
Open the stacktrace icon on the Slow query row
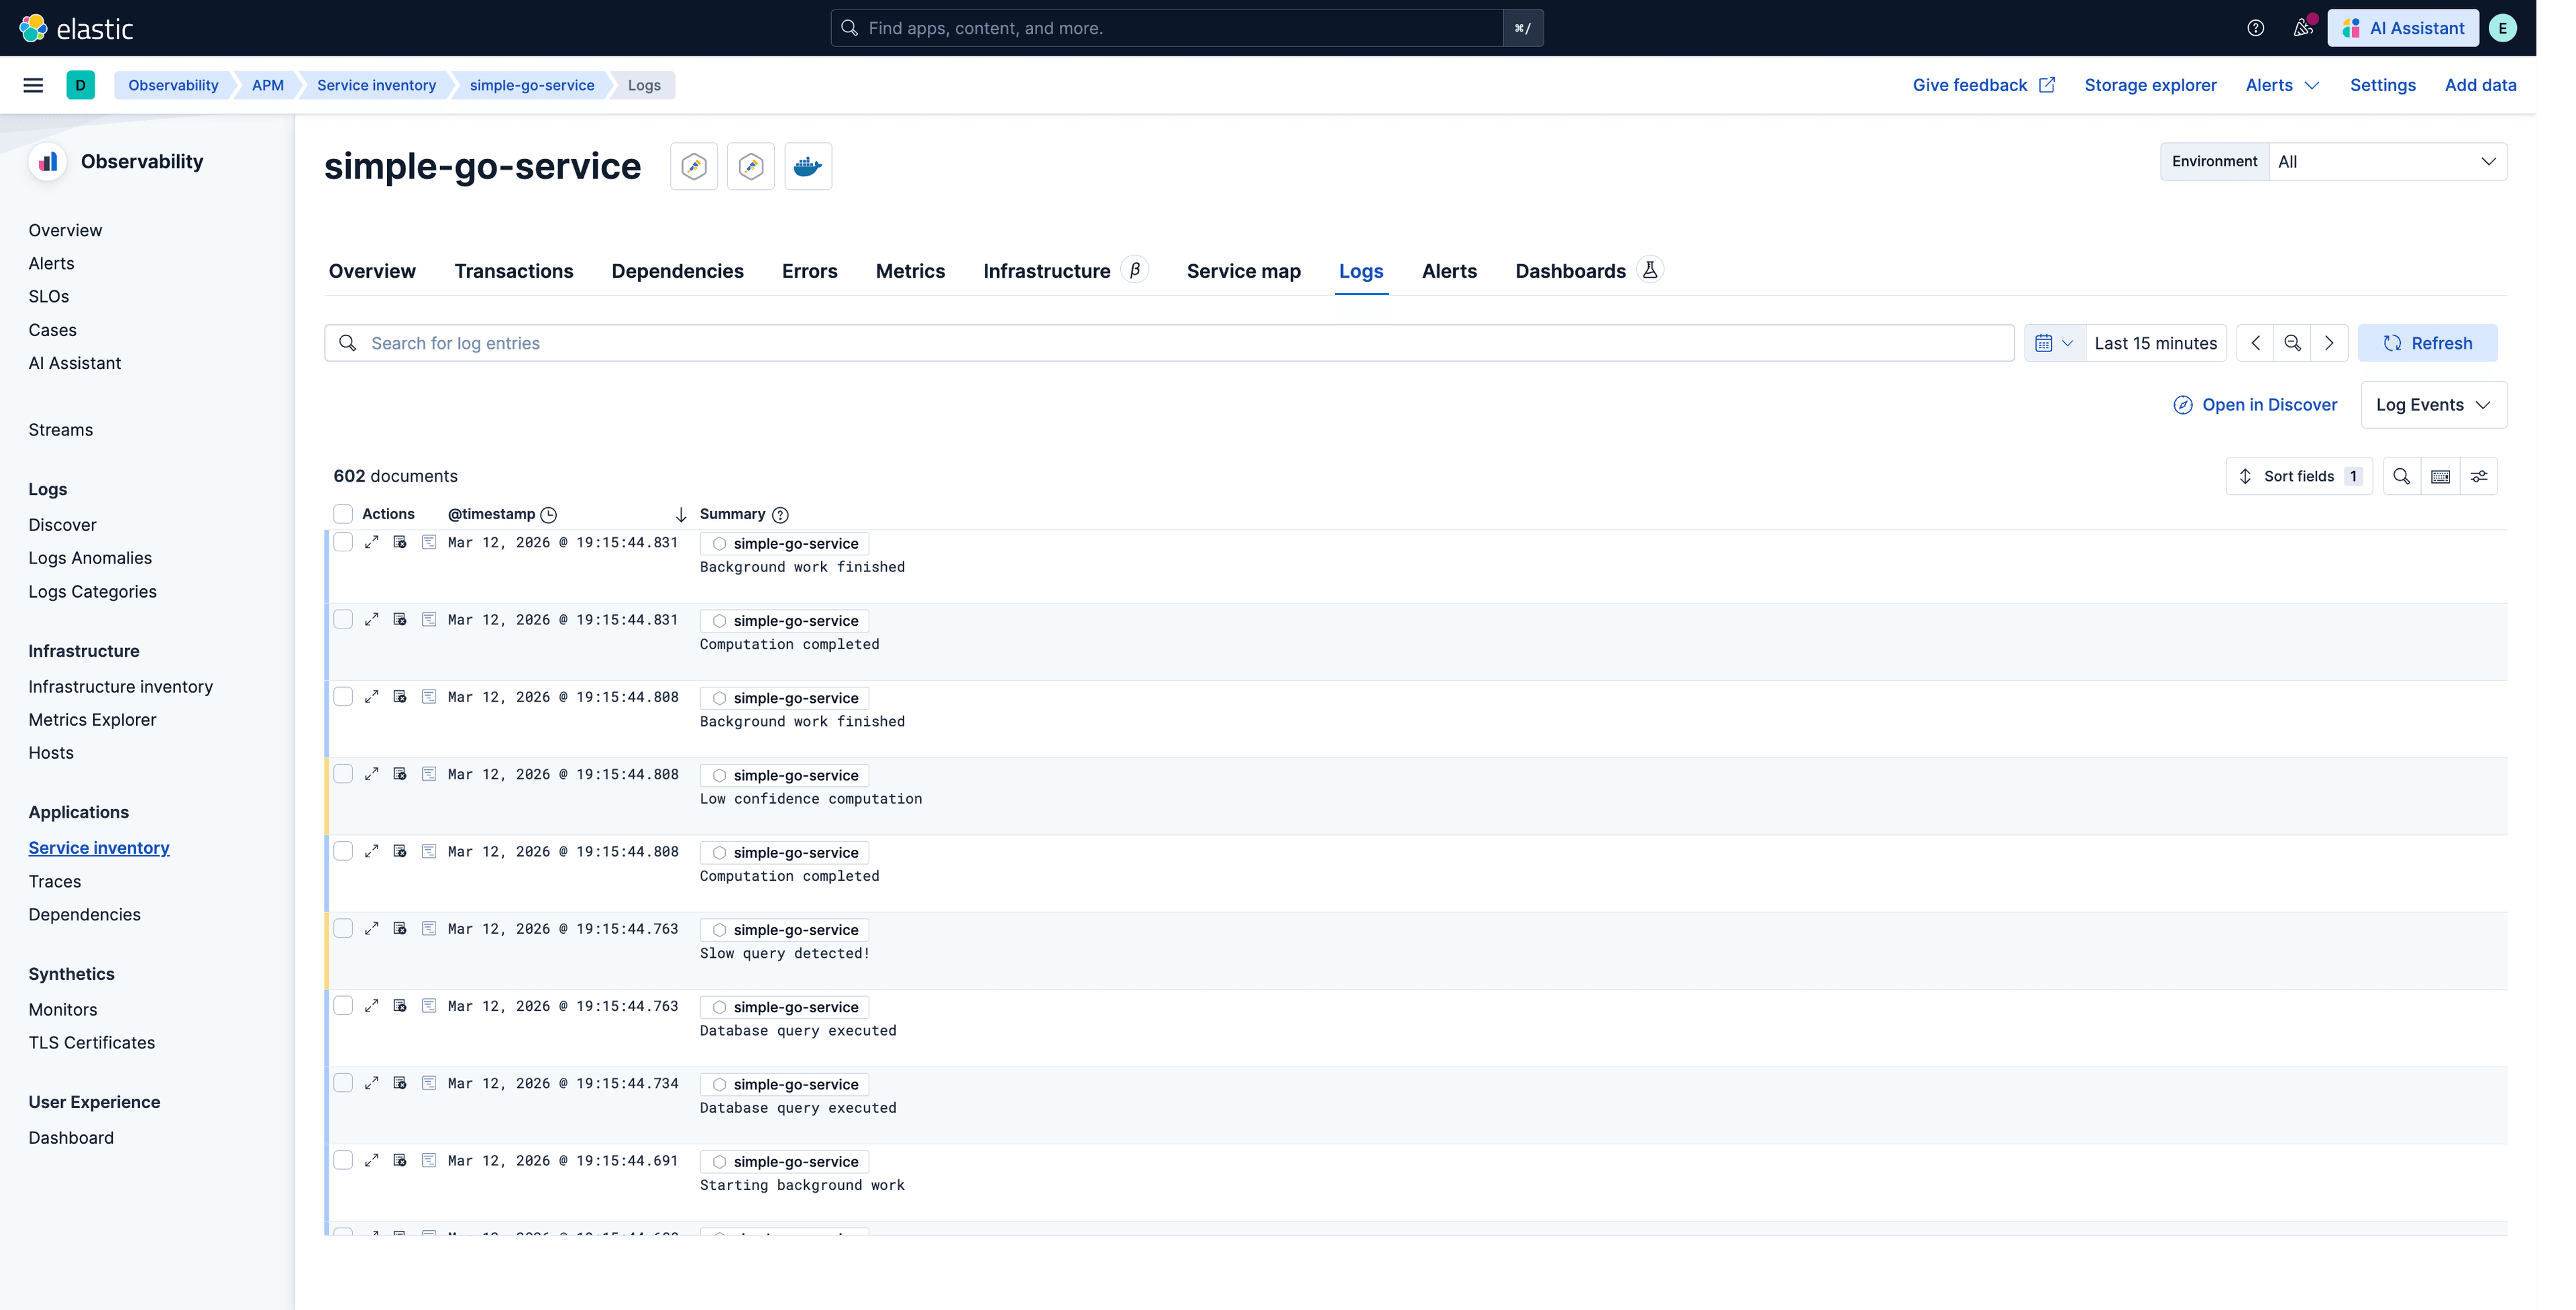[429, 928]
